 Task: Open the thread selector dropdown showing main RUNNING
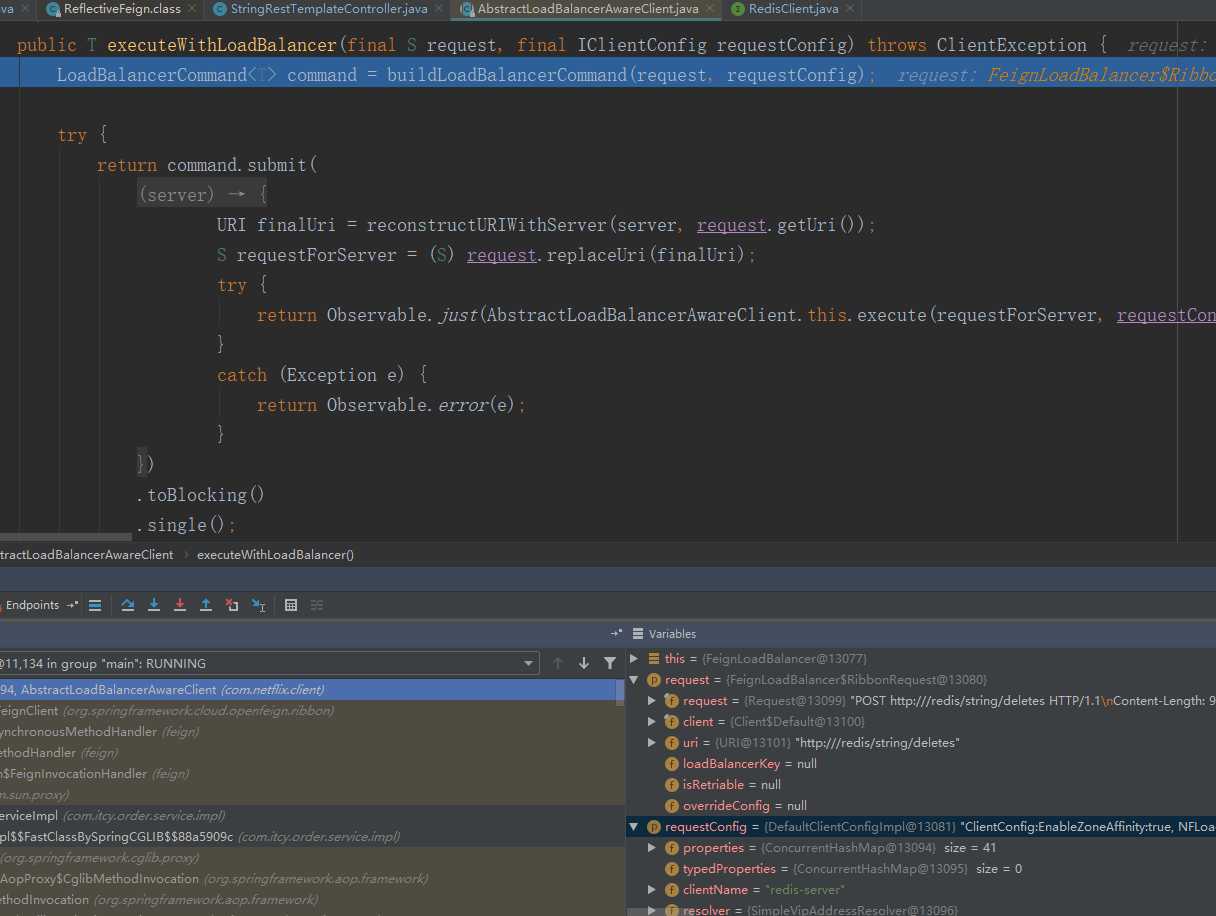(x=268, y=663)
